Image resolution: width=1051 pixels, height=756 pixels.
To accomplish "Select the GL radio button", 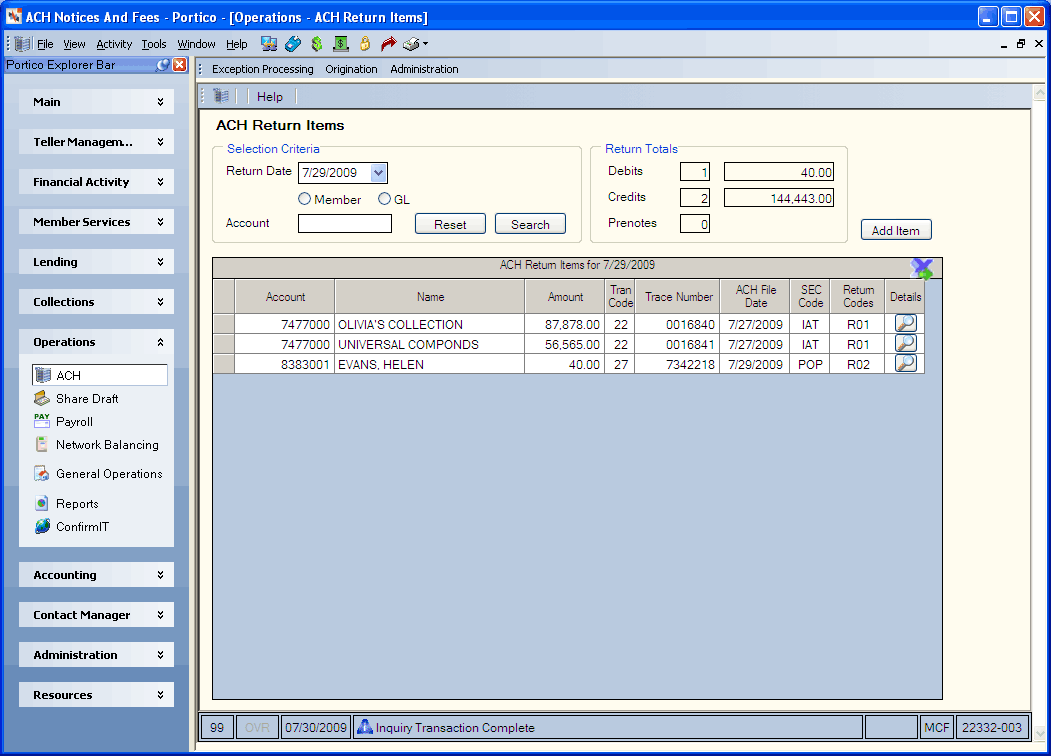I will 384,199.
